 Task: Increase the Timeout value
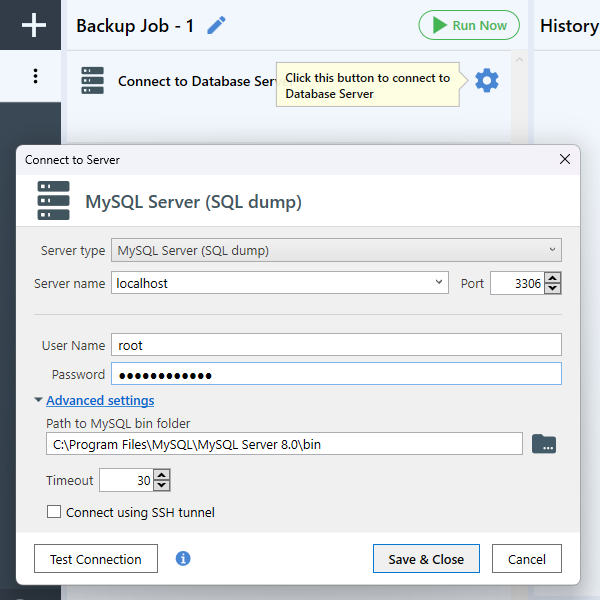tap(162, 475)
